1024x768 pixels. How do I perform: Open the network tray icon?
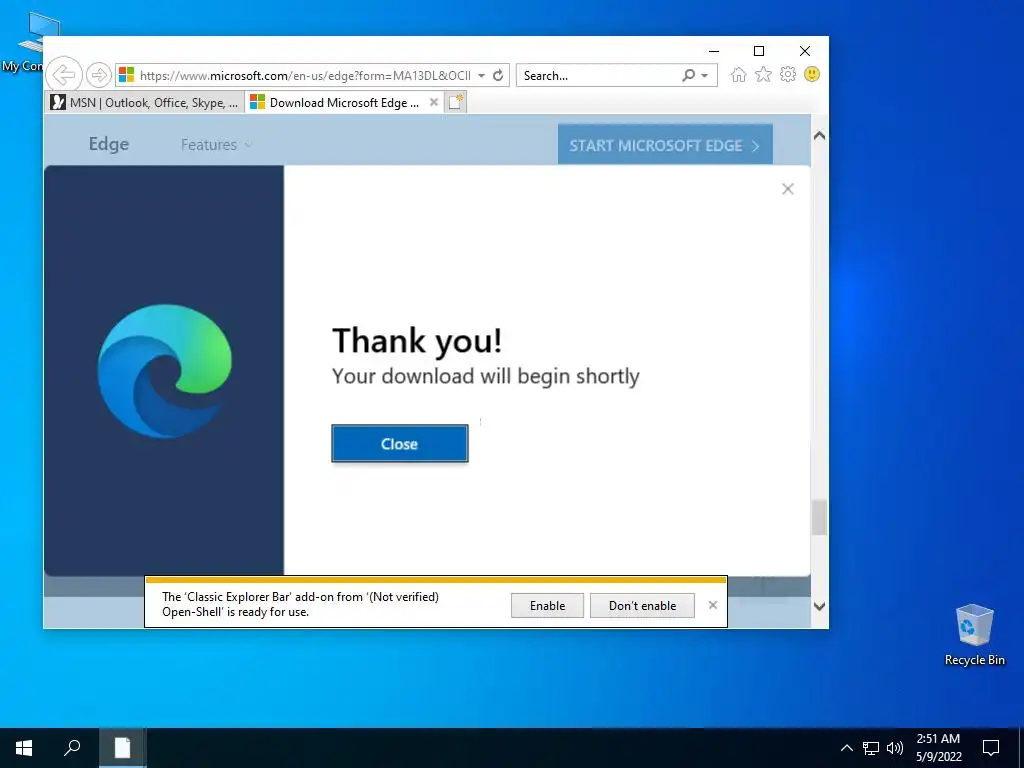click(x=871, y=748)
